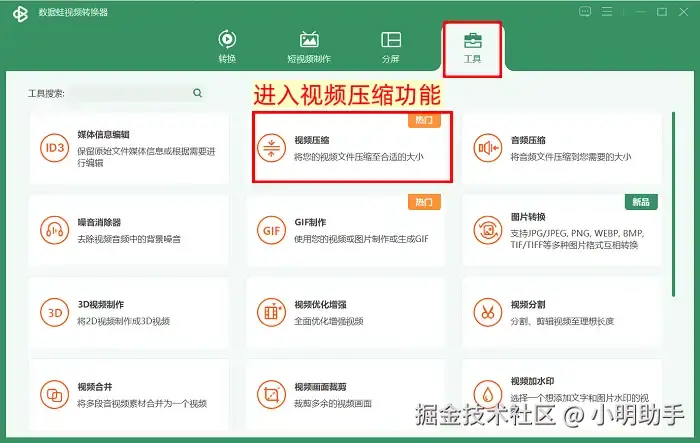The image size is (700, 443).
Task: Open the 媒体信息编辑 tool title
Action: (x=104, y=134)
